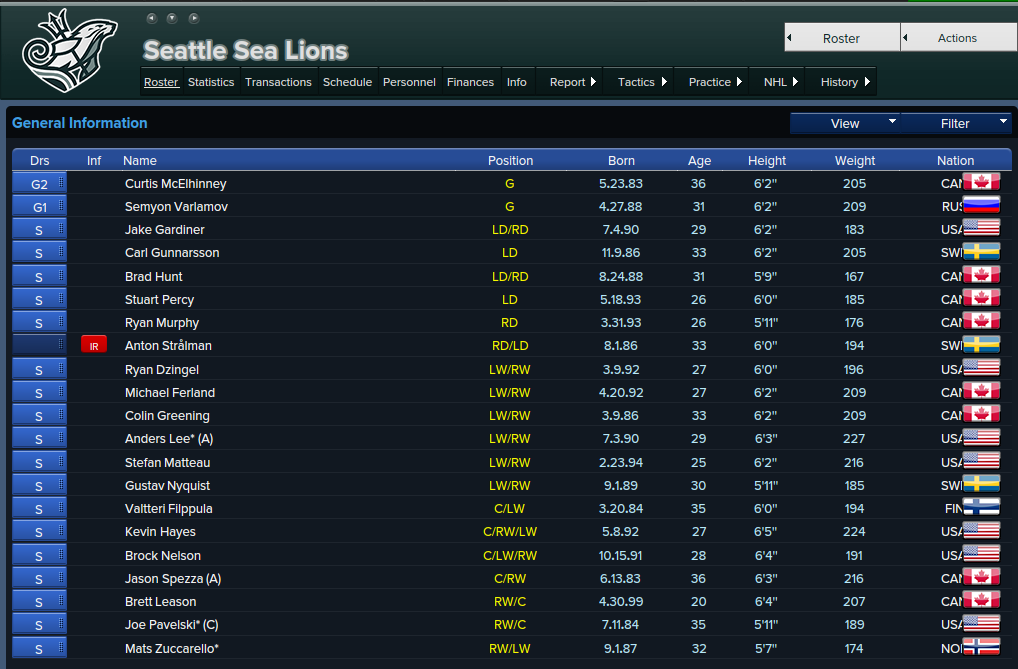Toggle S dress status for Jake Gardiner
This screenshot has height=669, width=1018.
tap(39, 229)
